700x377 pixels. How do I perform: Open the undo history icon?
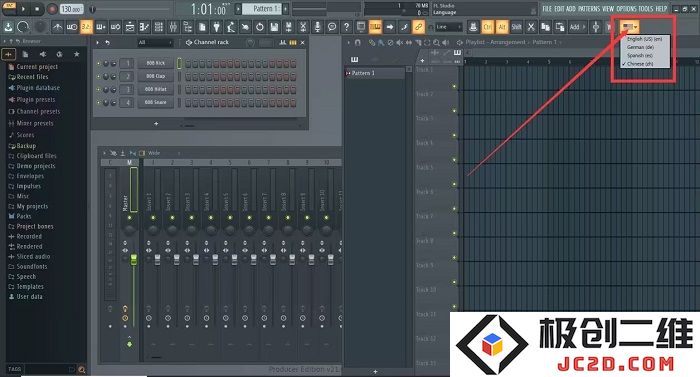coord(259,27)
